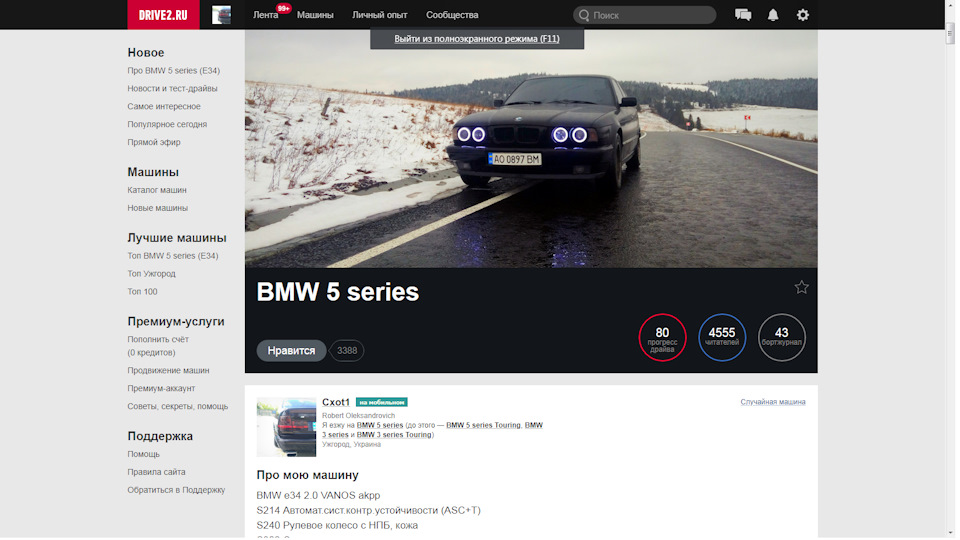The height and width of the screenshot is (540, 960).
Task: Open the Сообщества menu item
Action: [452, 15]
